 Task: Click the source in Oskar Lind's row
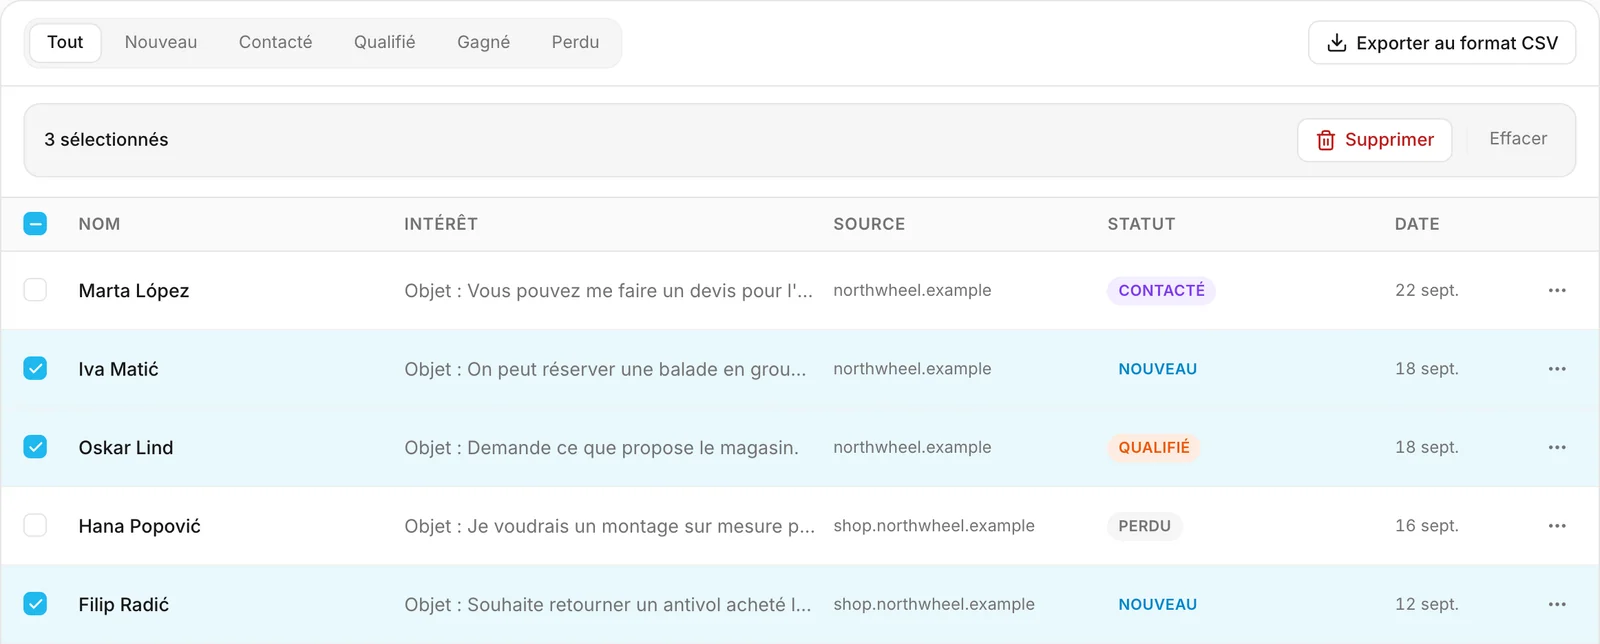(912, 447)
